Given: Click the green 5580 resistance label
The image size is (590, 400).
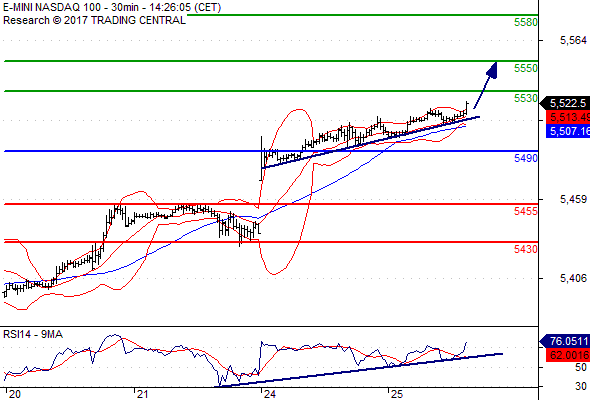Looking at the screenshot, I should coord(526,22).
